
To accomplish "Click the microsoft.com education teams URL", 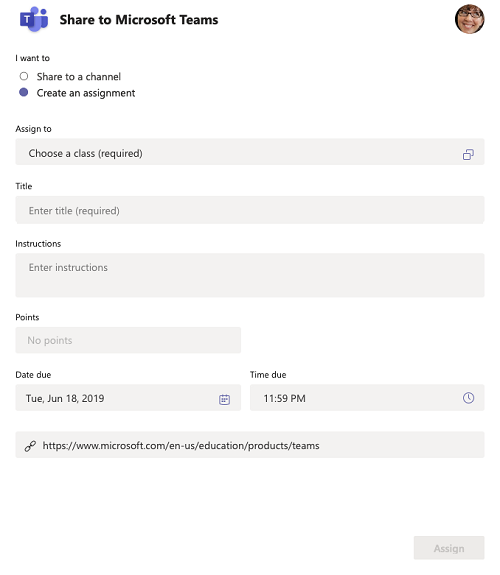I will [x=181, y=446].
